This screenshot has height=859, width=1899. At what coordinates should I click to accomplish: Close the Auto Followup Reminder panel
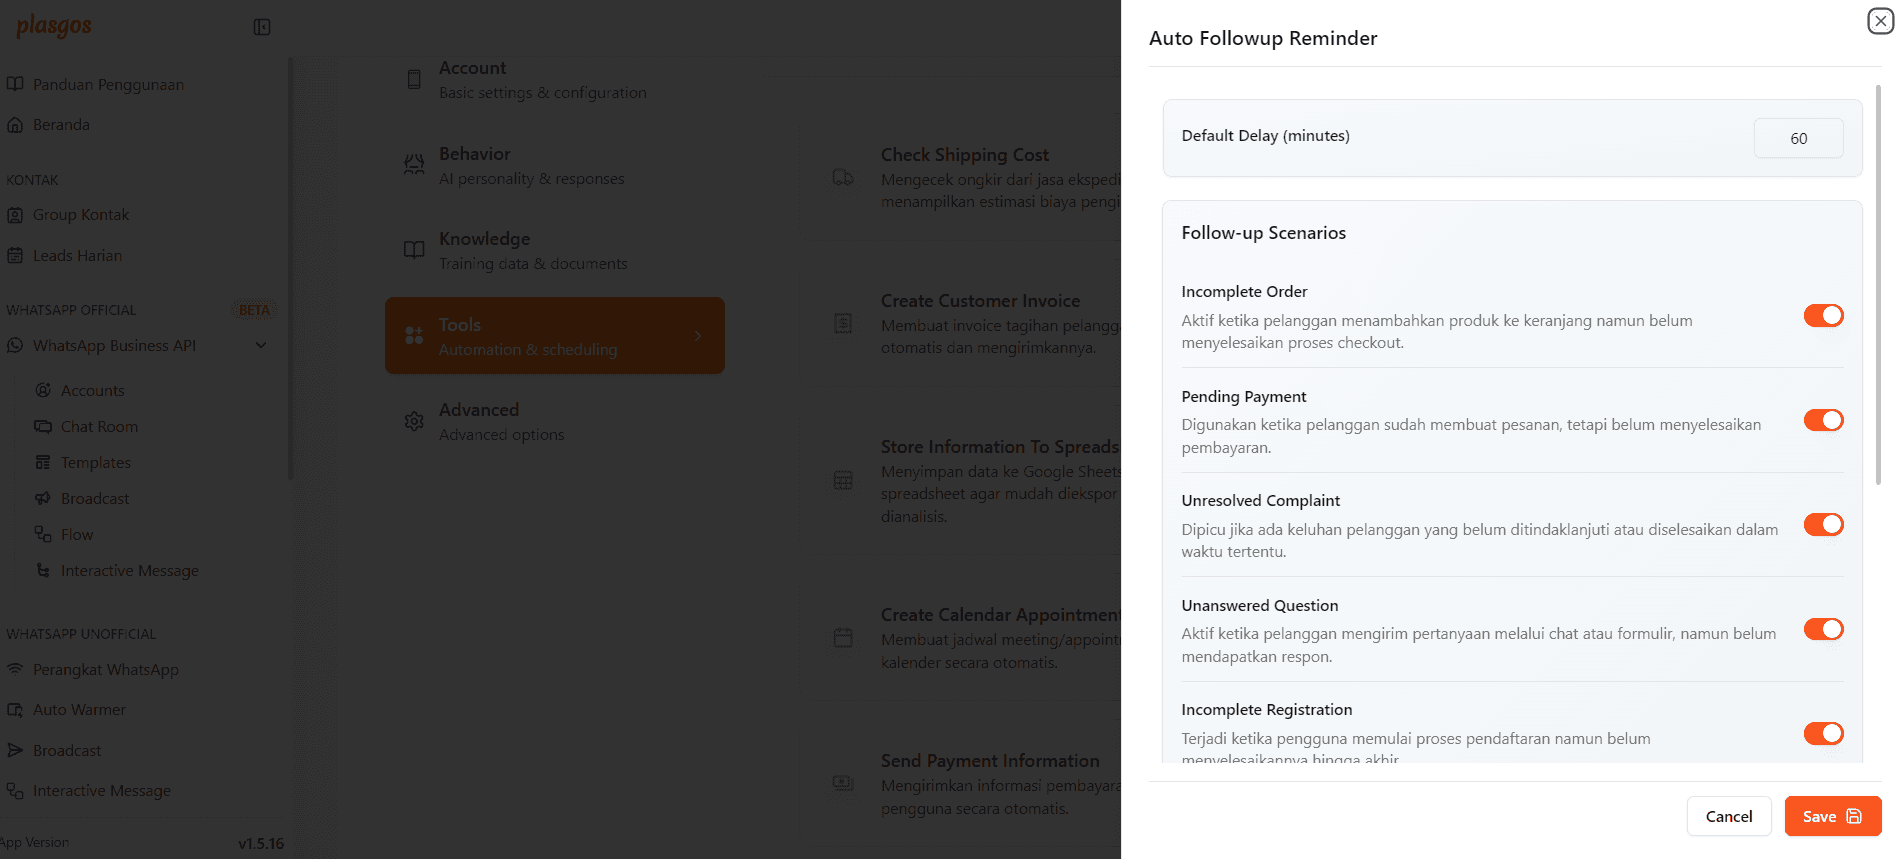(x=1880, y=21)
